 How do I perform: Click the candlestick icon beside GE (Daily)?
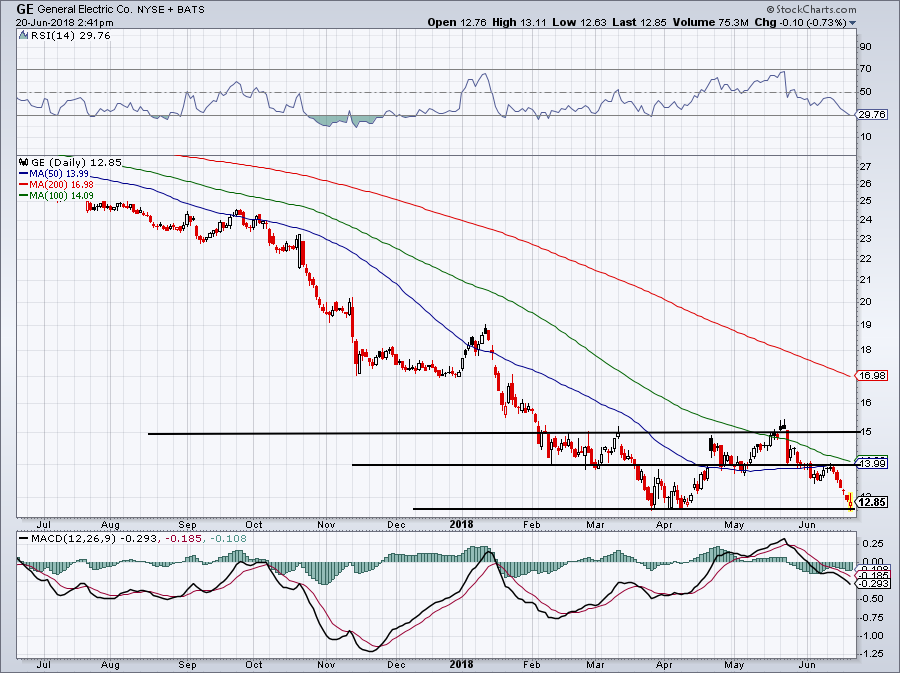[24, 162]
